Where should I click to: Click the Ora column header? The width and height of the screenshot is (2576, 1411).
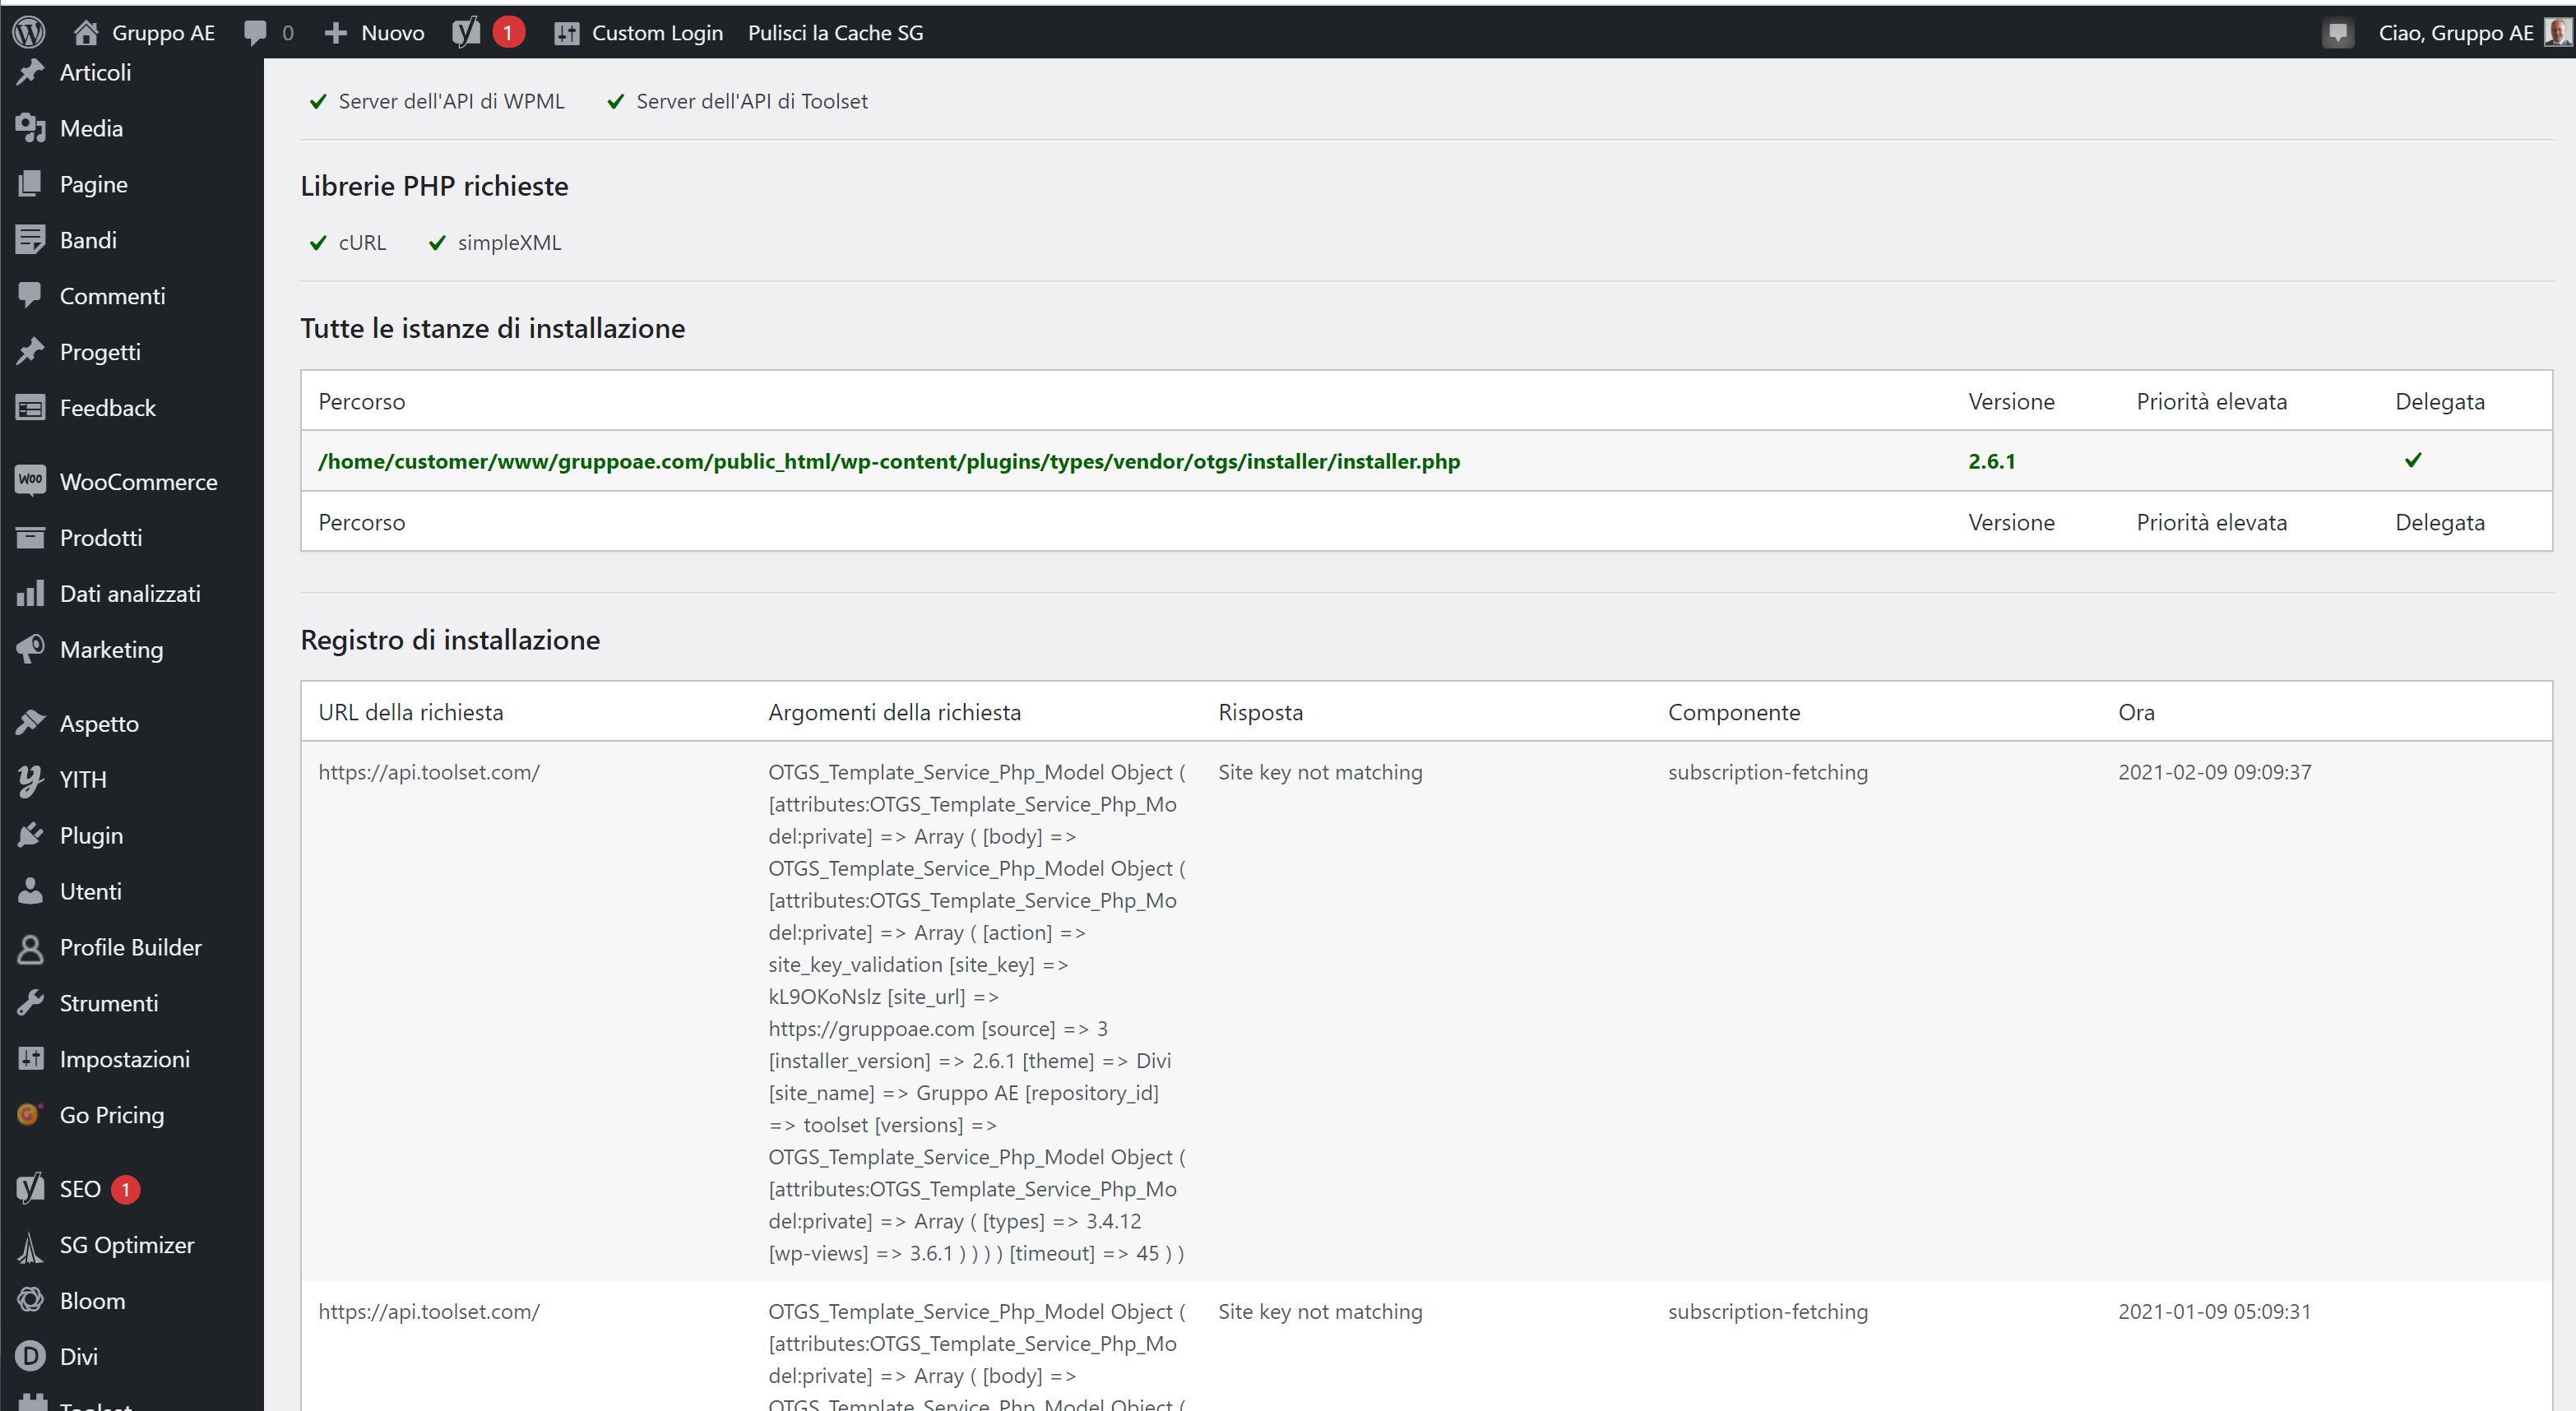click(2136, 712)
